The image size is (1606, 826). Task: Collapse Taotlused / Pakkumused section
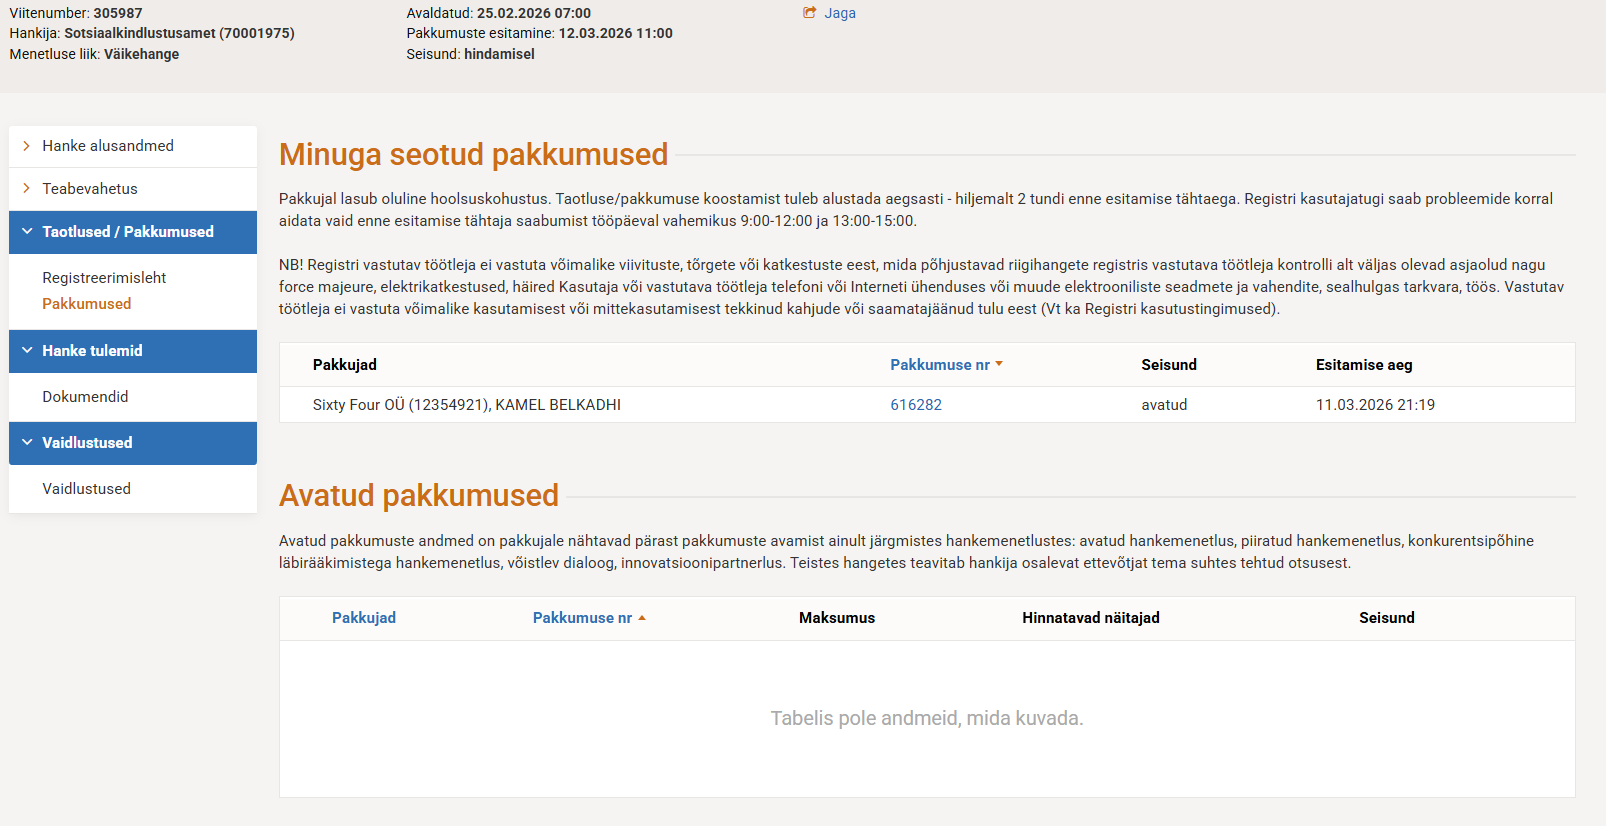(x=27, y=232)
